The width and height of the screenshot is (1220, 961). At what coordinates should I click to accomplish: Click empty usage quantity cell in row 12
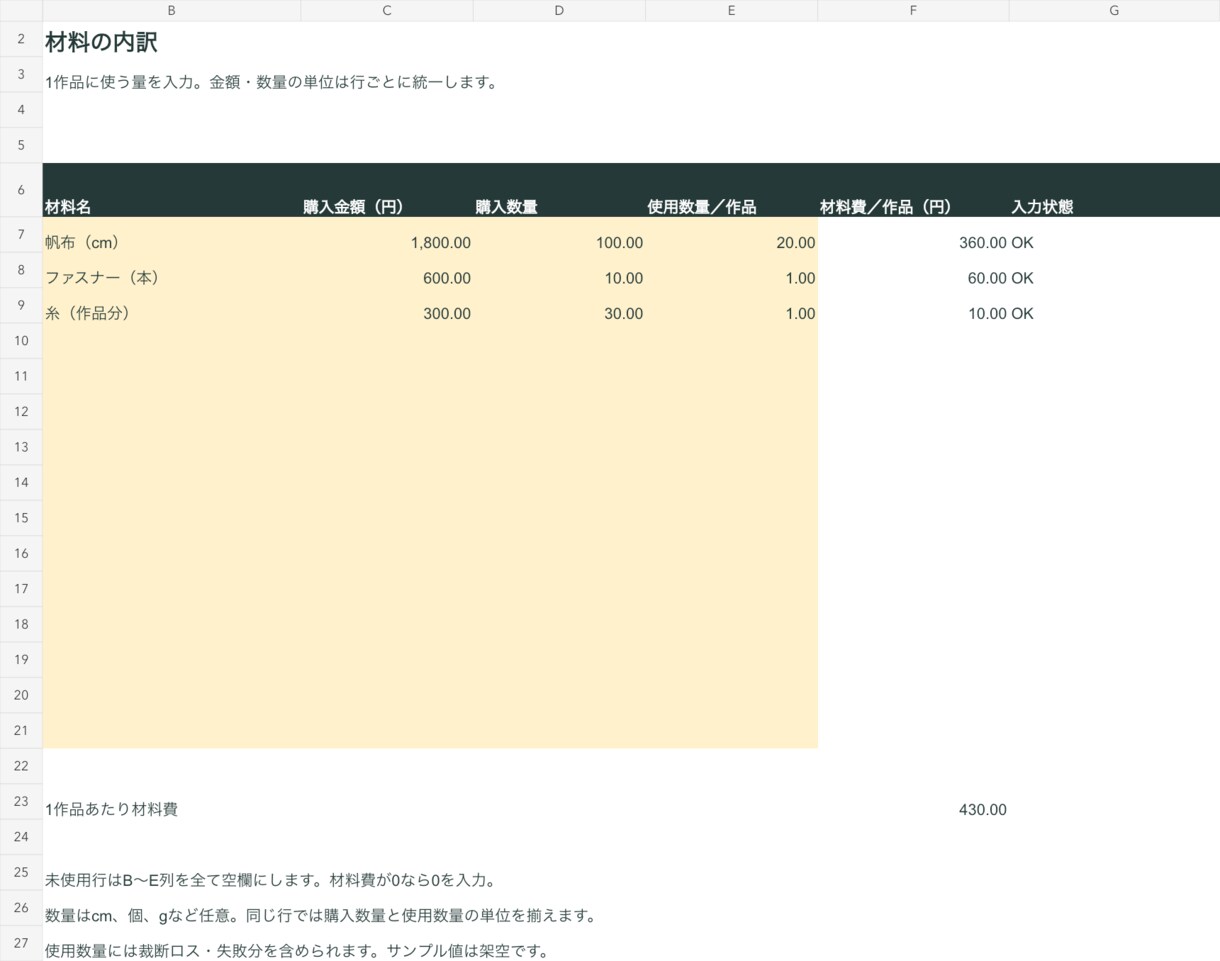point(731,412)
